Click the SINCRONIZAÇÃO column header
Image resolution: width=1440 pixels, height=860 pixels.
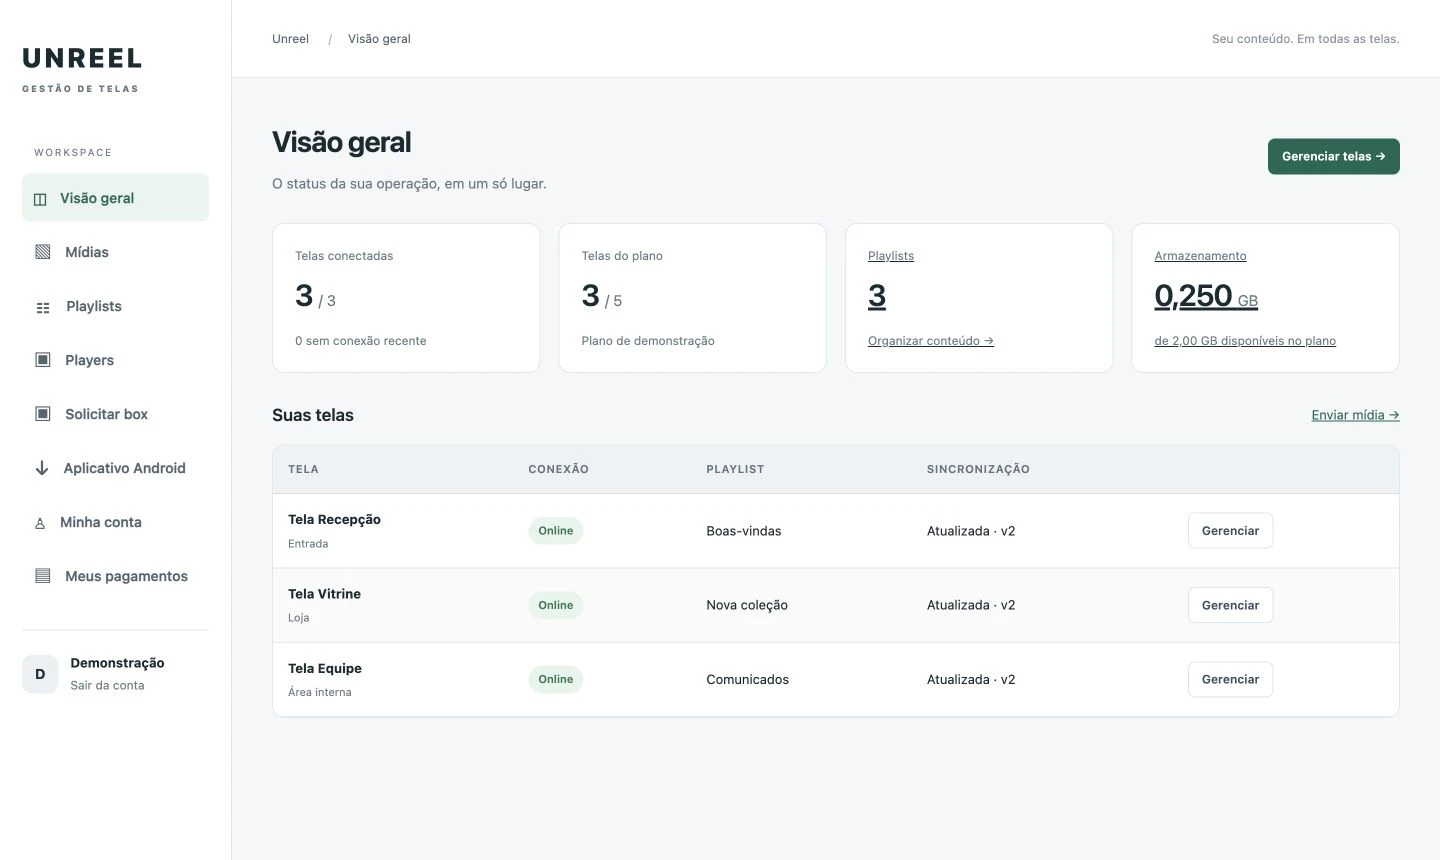(978, 469)
